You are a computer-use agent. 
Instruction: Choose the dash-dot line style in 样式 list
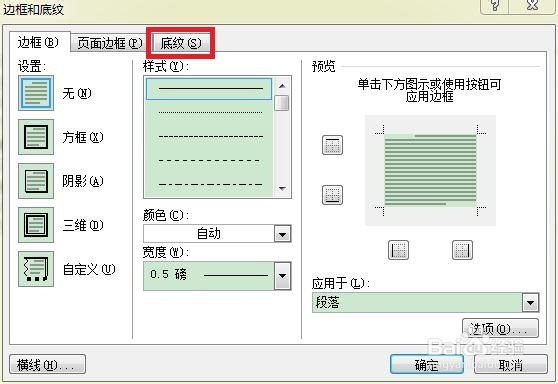point(209,184)
